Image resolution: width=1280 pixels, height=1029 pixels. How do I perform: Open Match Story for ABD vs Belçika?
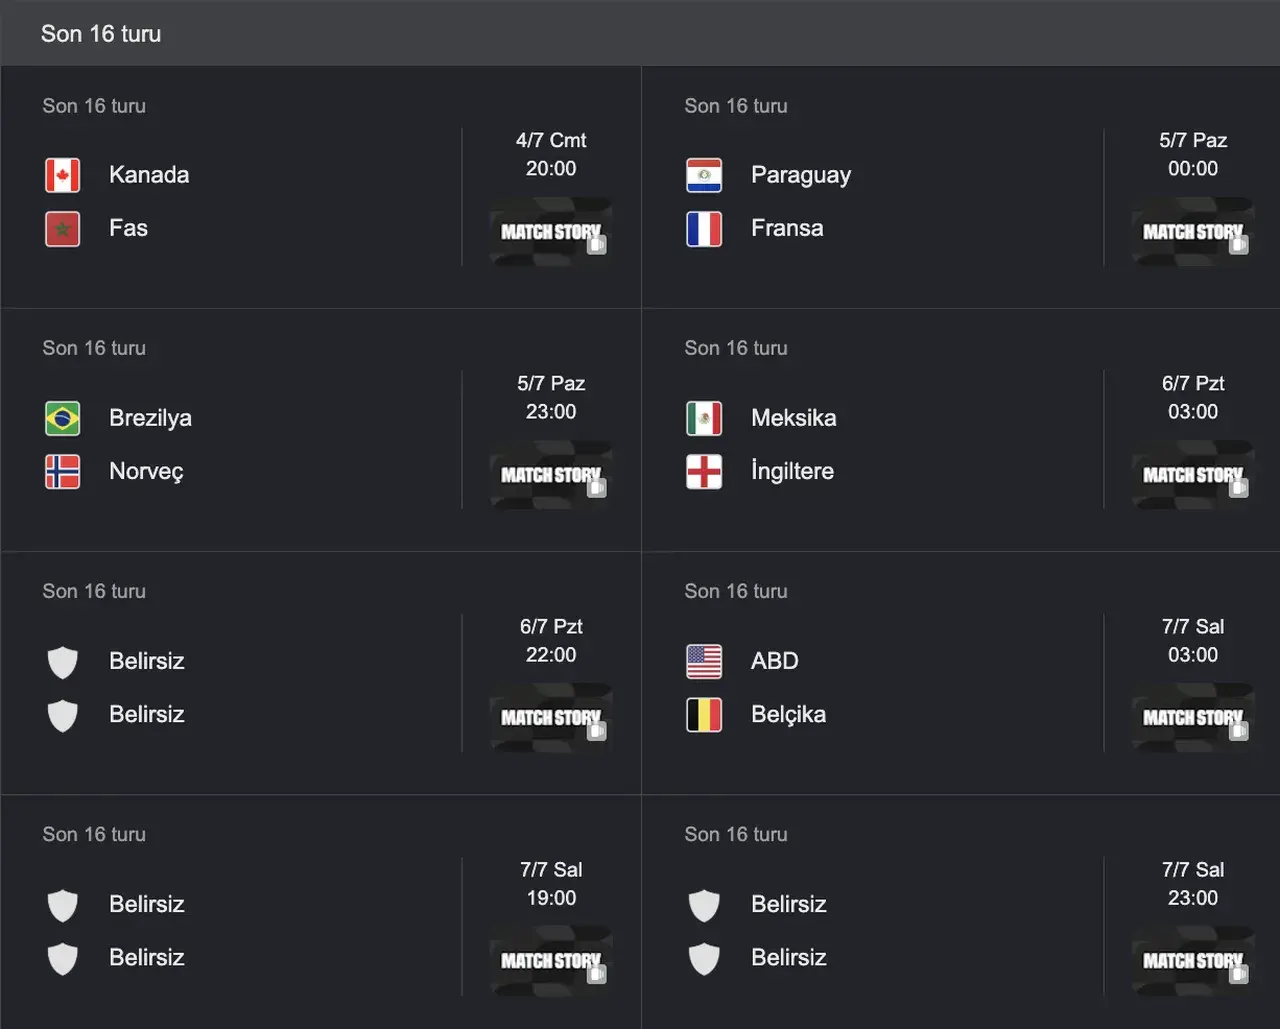coord(1193,718)
